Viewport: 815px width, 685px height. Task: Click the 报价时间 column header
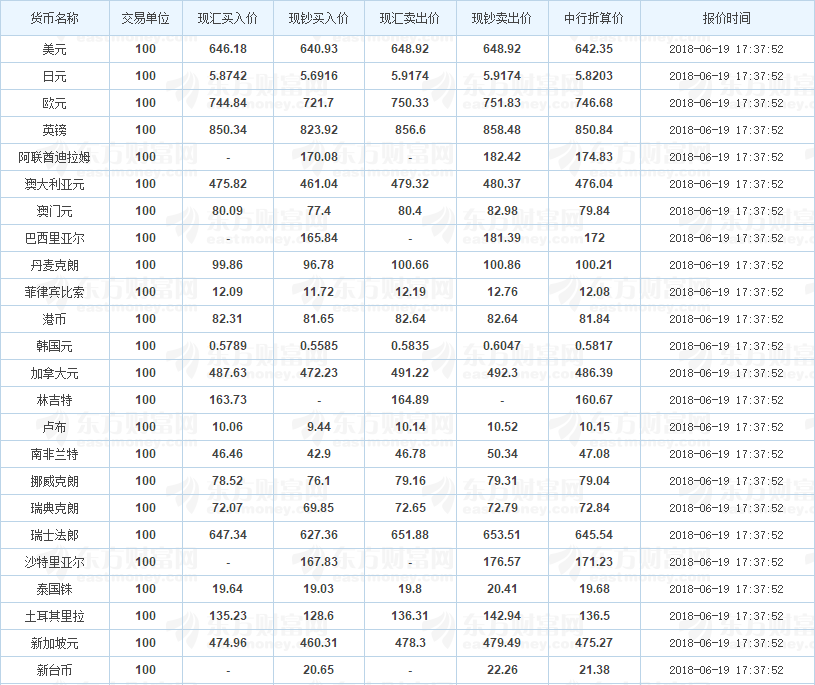pyautogui.click(x=727, y=18)
